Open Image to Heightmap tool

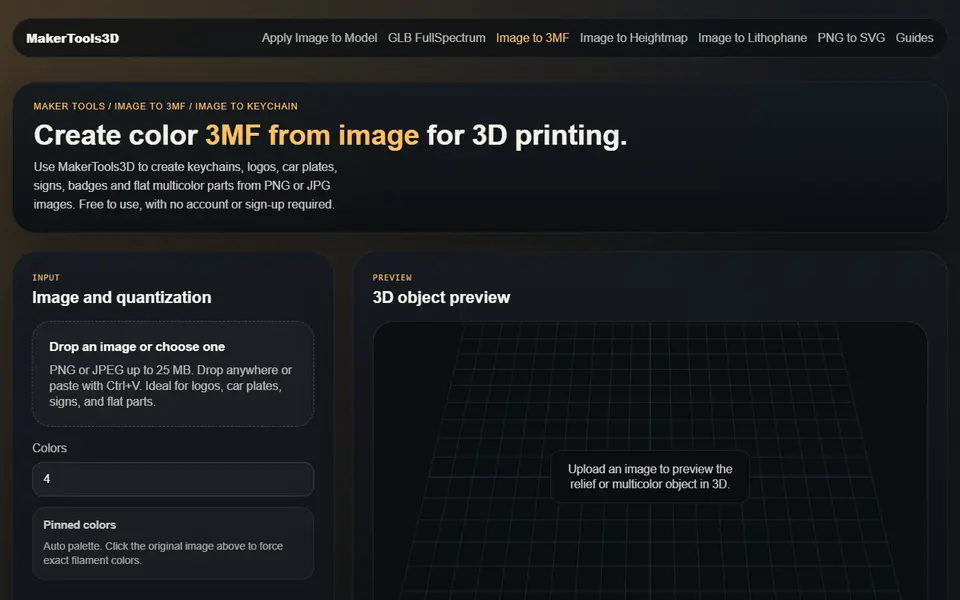[x=633, y=38]
